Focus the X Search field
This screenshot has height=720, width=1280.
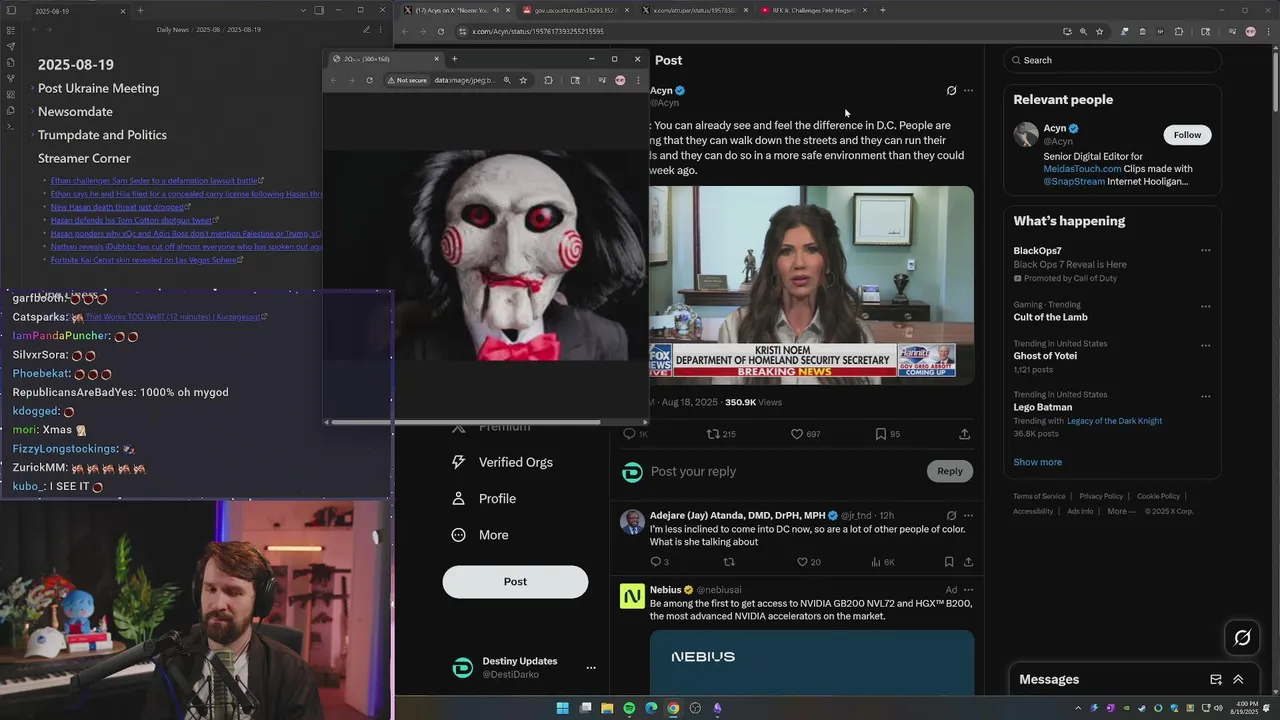1113,60
